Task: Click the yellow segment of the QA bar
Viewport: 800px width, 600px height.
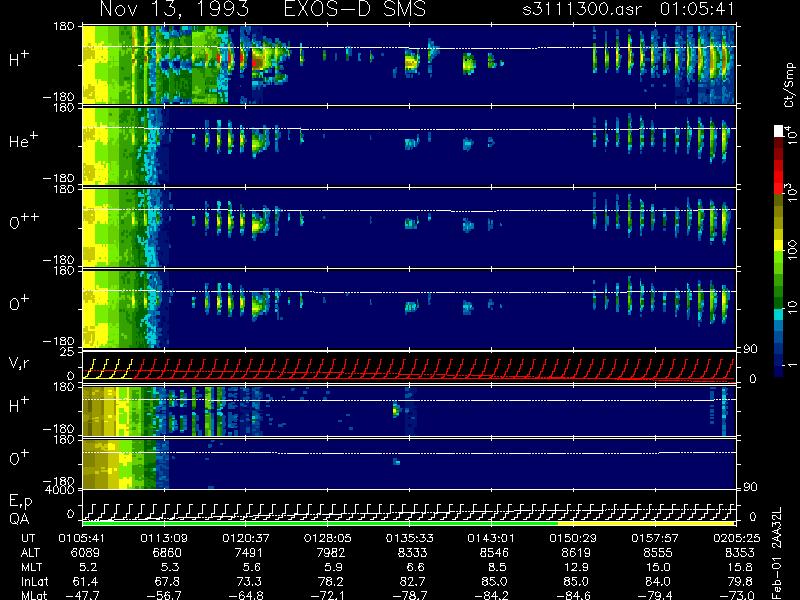Action: pos(646,523)
